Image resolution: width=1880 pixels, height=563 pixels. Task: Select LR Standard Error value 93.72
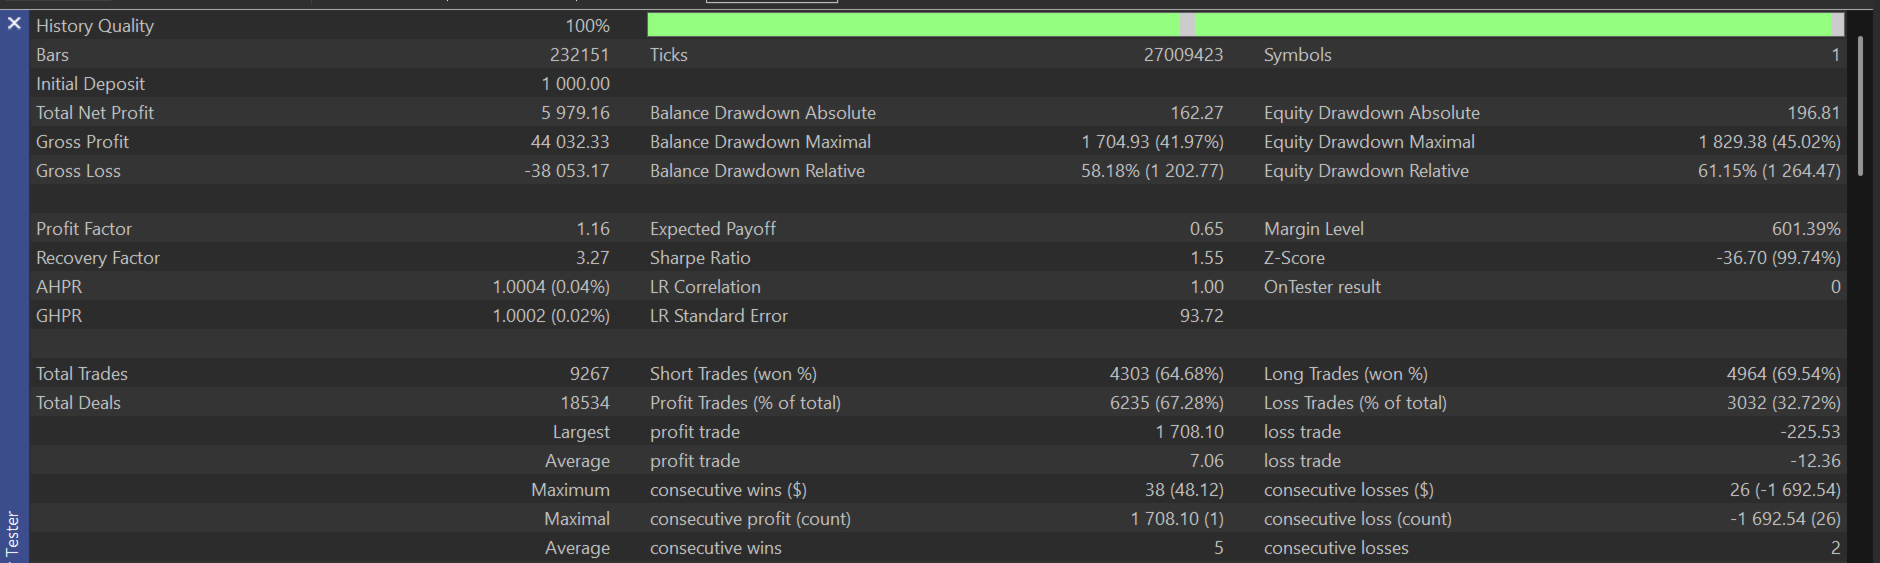[x=1202, y=316]
